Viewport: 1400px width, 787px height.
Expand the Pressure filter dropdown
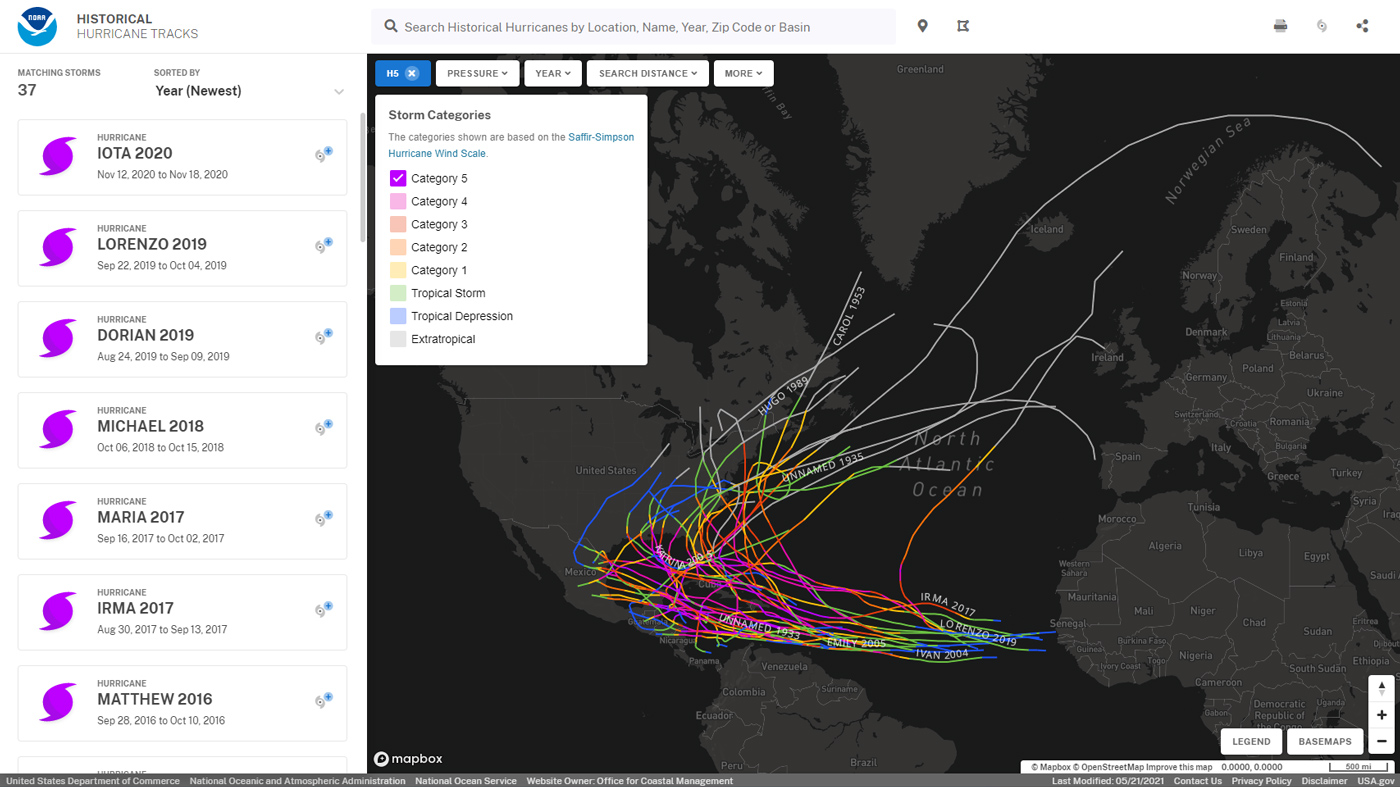[477, 73]
